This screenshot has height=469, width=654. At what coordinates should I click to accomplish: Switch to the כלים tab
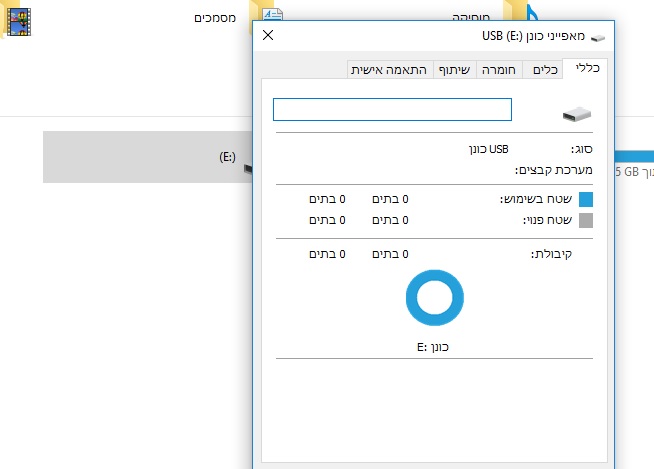545,70
